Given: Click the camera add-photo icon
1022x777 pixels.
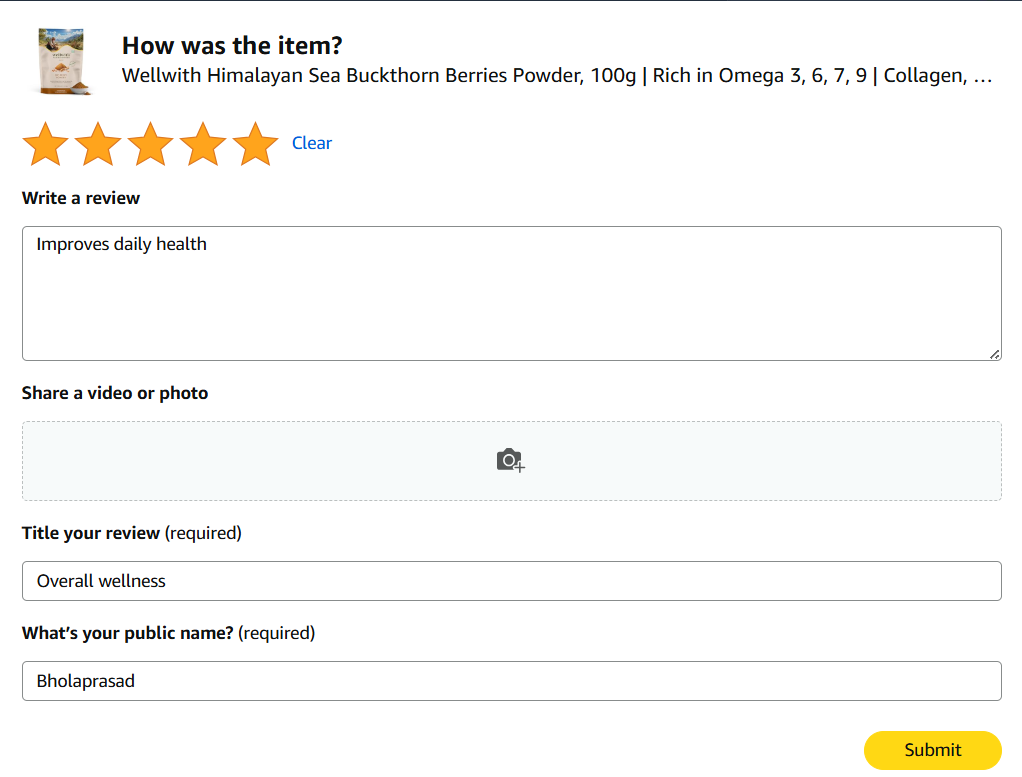Looking at the screenshot, I should point(511,460).
